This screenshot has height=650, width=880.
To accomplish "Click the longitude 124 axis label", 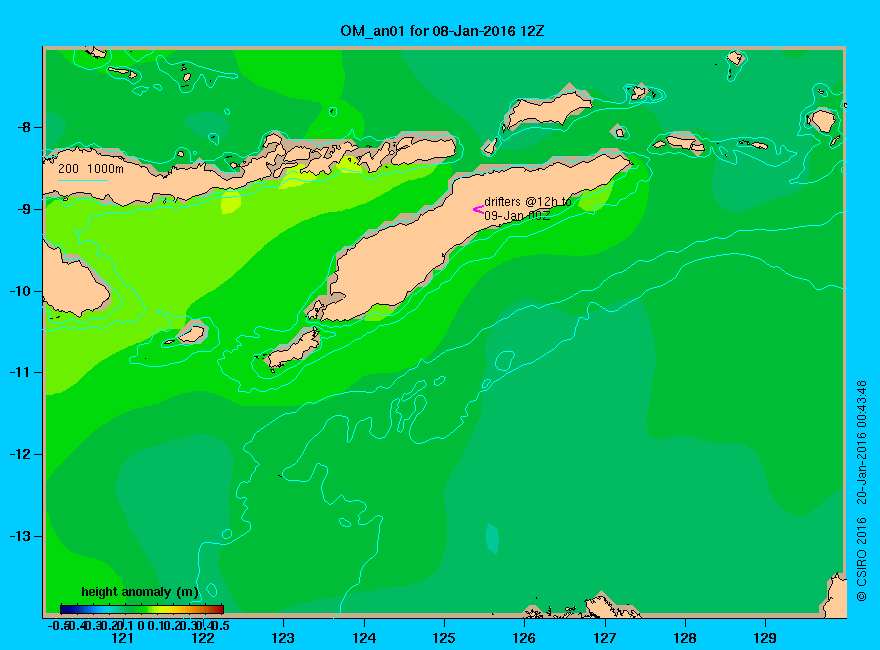I will [364, 638].
